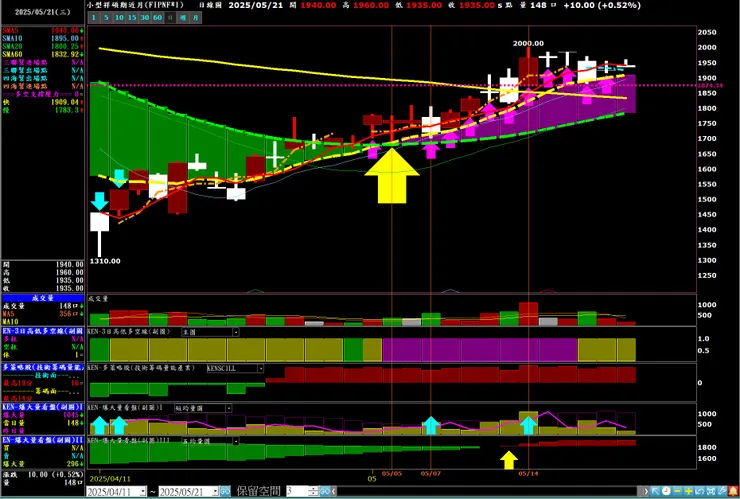Zoom in chart with yellow plus icon
This screenshot has height=499, width=740.
[688, 491]
